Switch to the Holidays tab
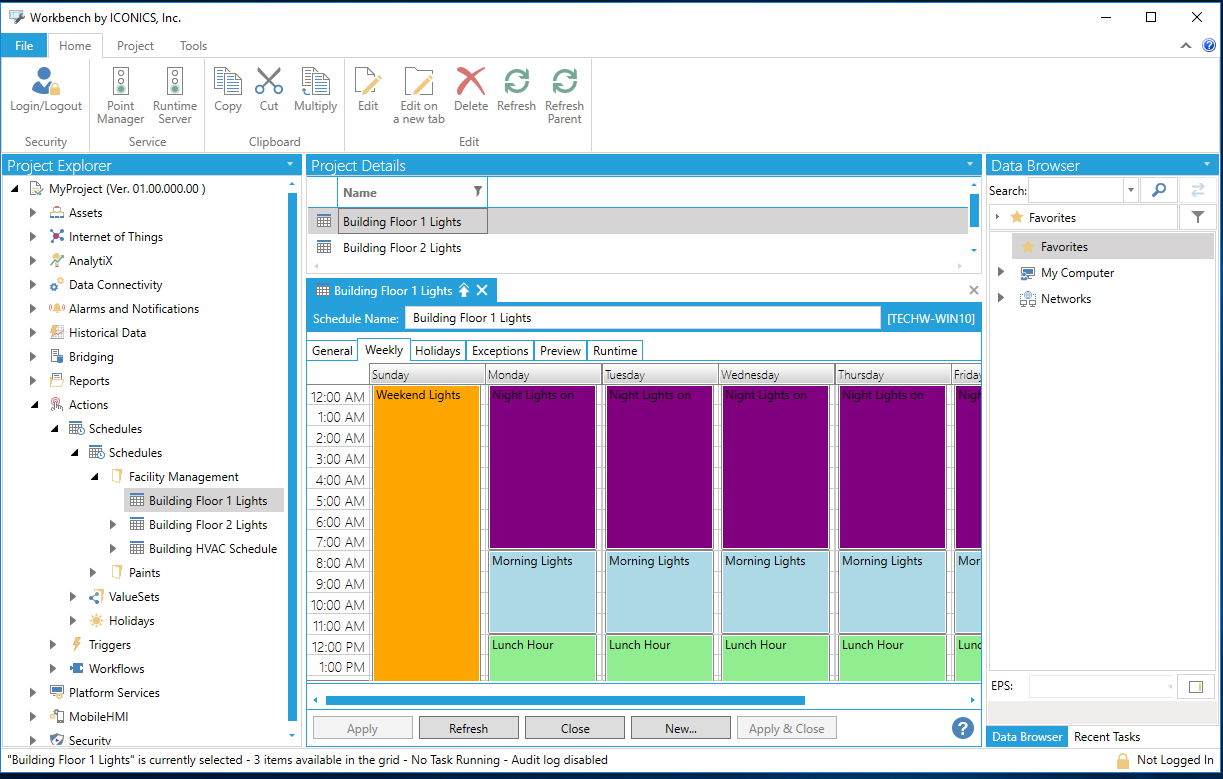This screenshot has height=779, width=1223. click(437, 350)
